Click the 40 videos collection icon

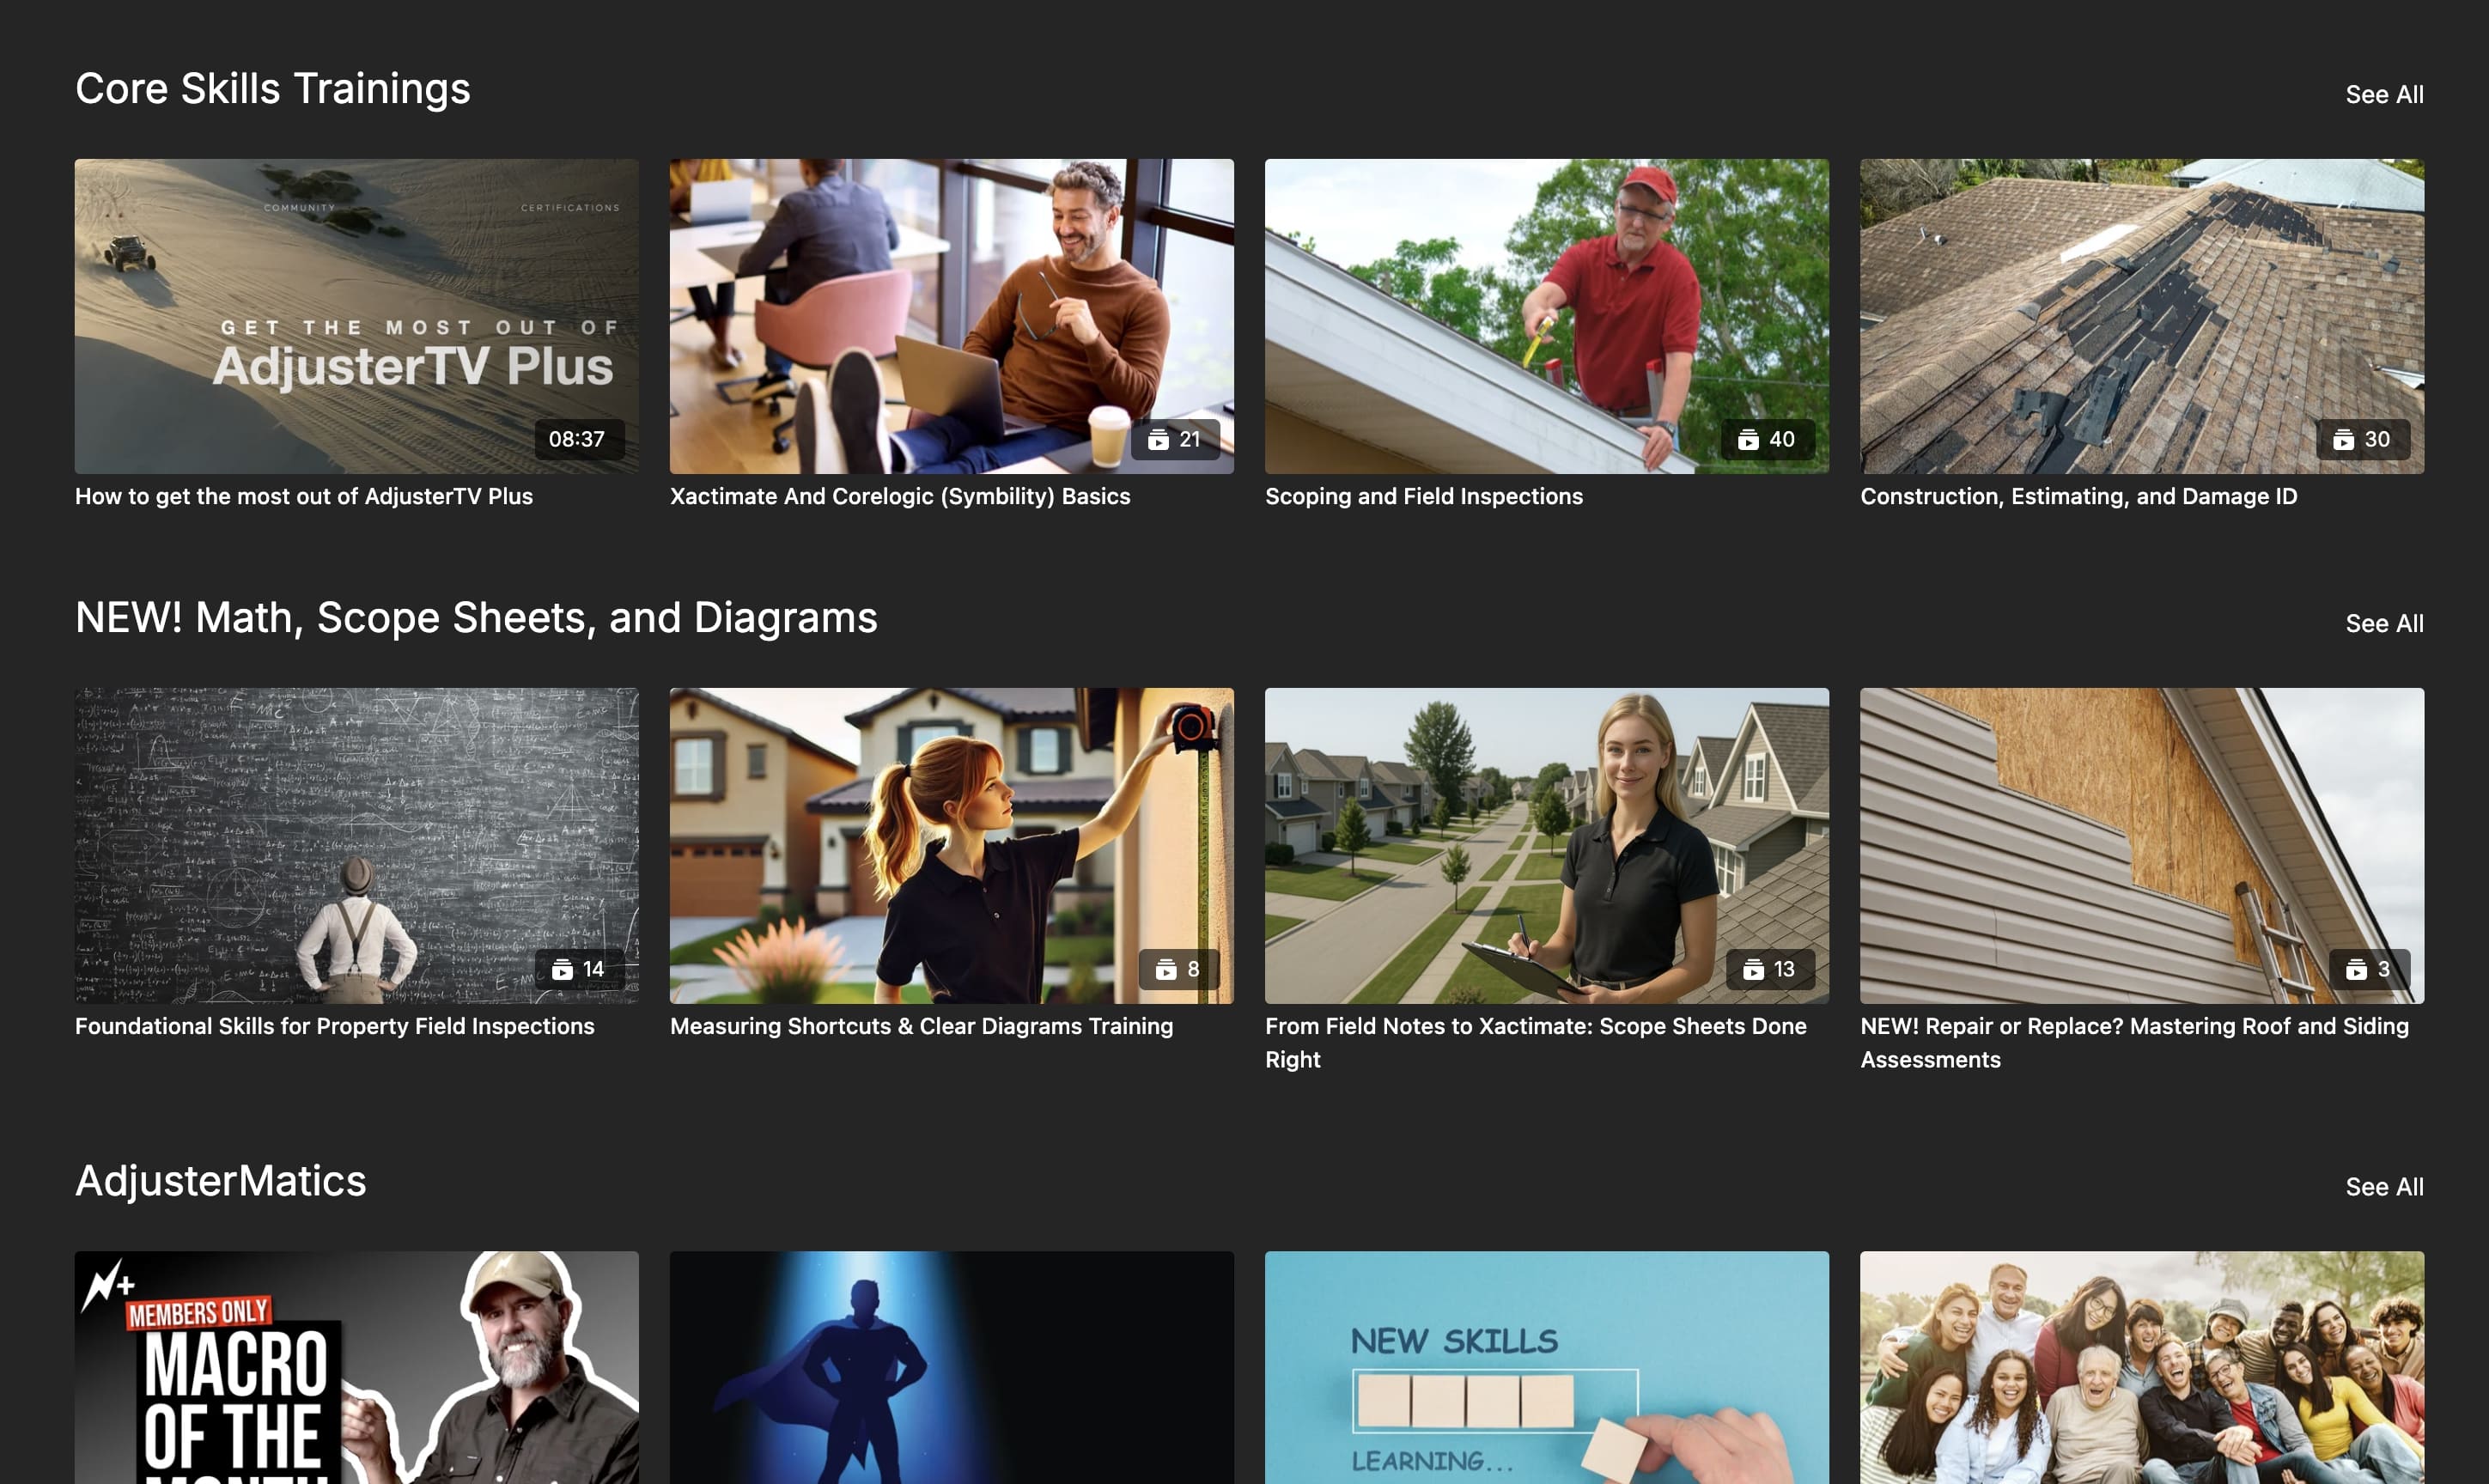coord(1748,439)
